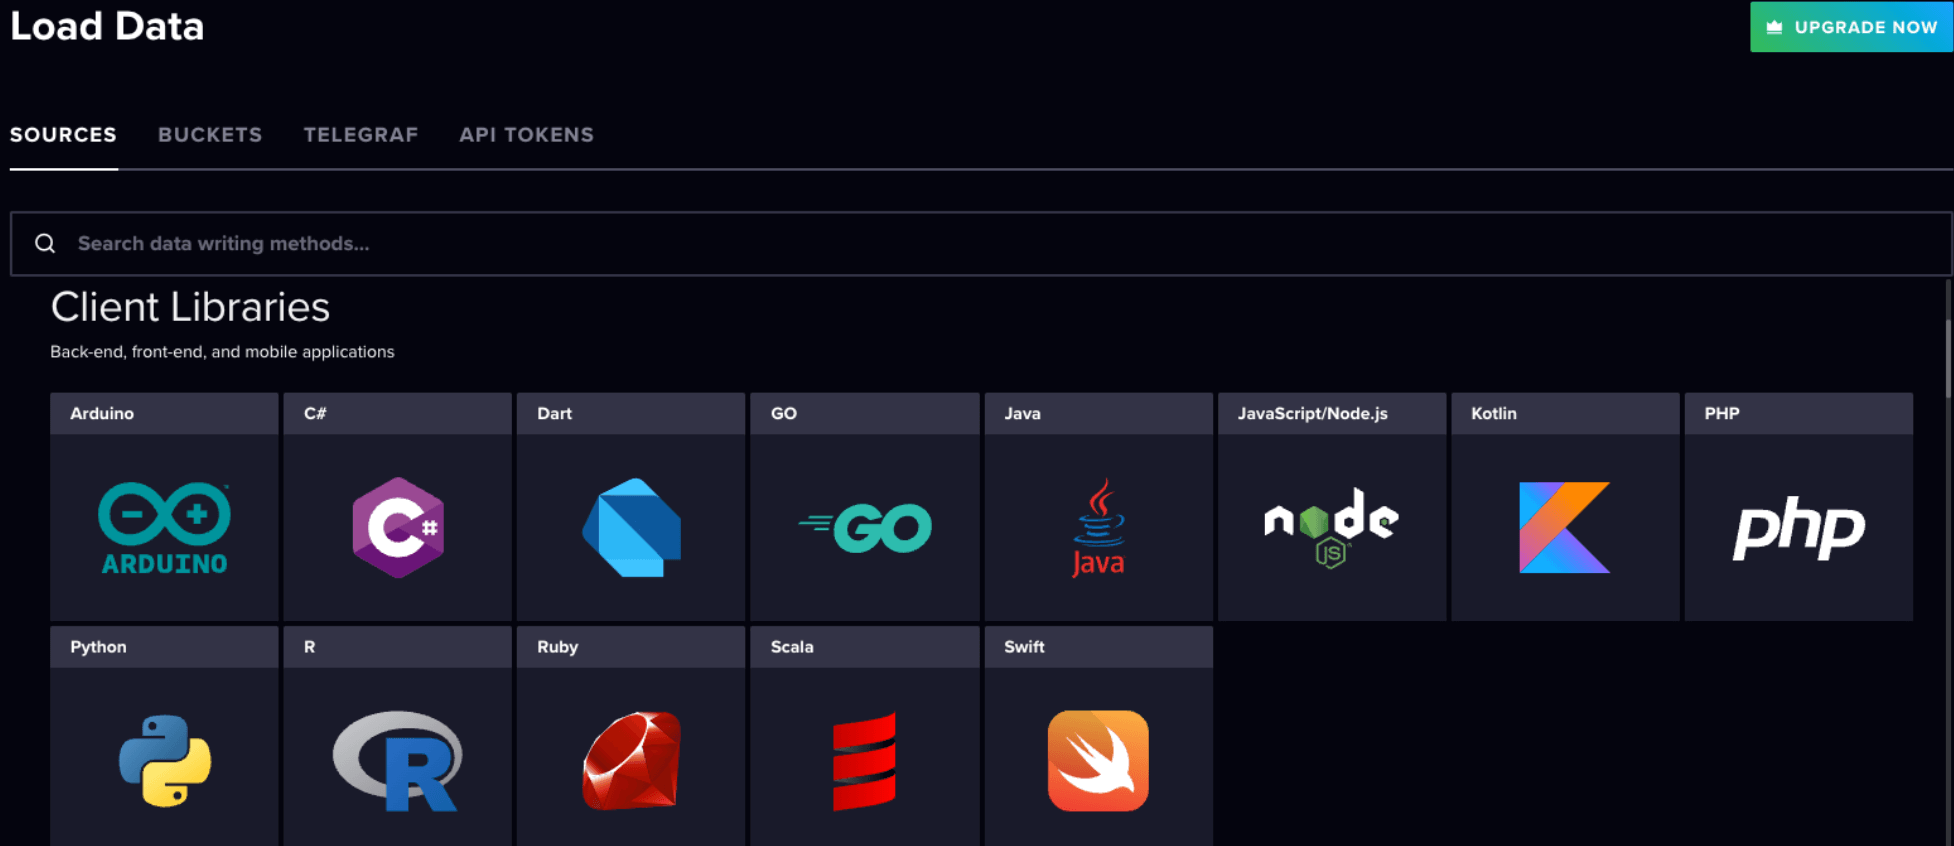Open the Arduino client library logo
Viewport: 1954px width, 846px height.
[x=164, y=528]
